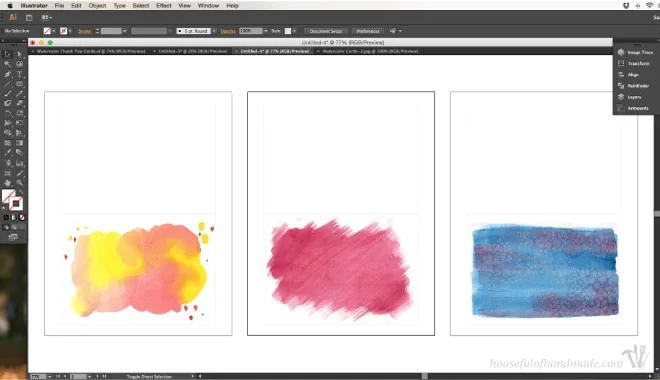Select the Selection tool arrow
The height and width of the screenshot is (380, 660).
pos(8,54)
